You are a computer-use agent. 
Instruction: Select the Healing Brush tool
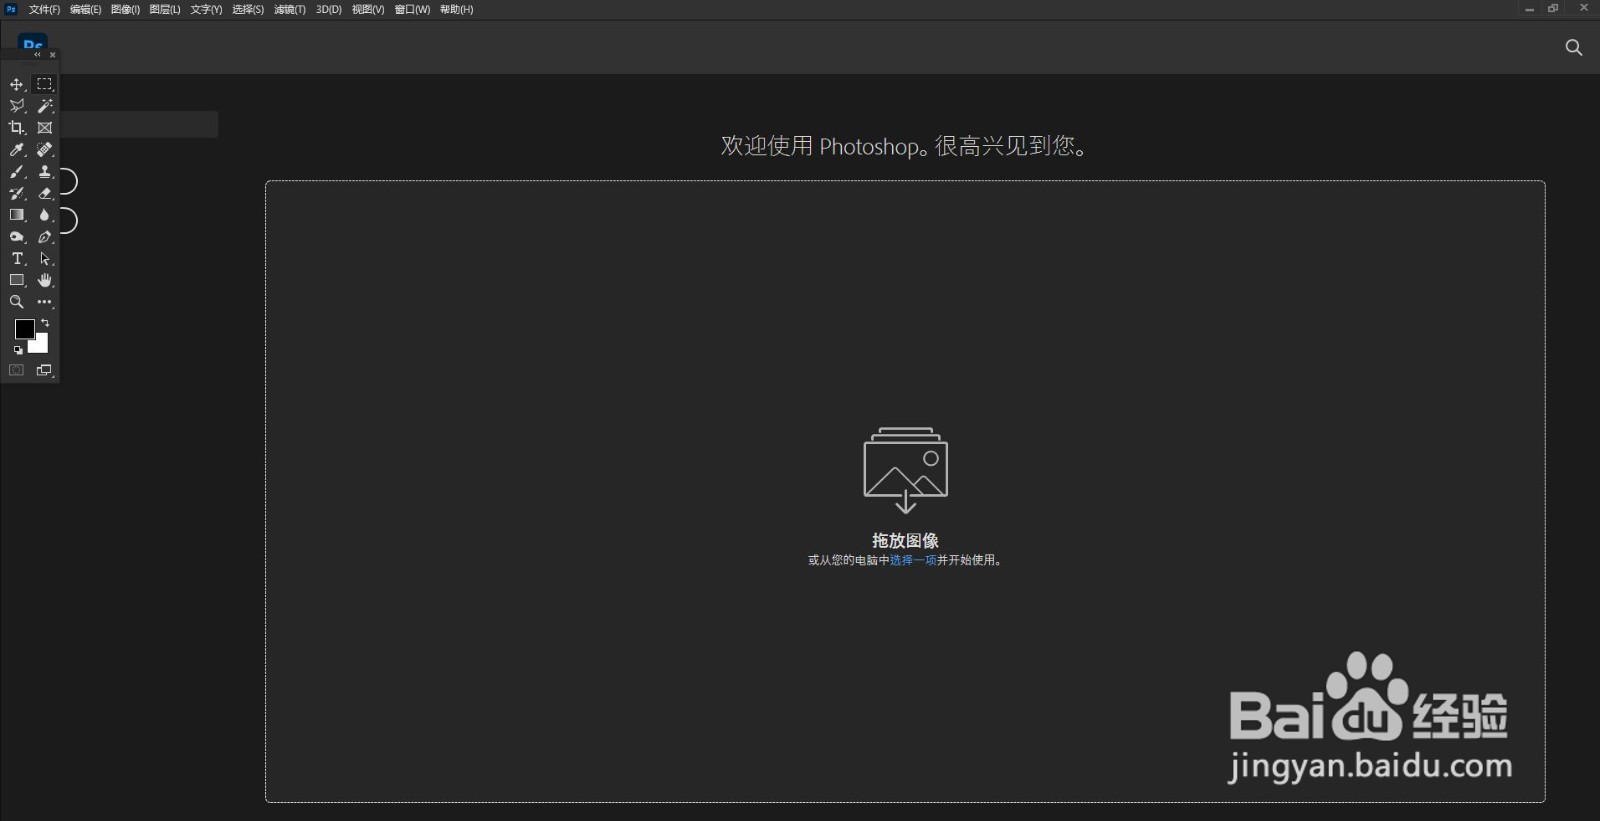click(45, 150)
